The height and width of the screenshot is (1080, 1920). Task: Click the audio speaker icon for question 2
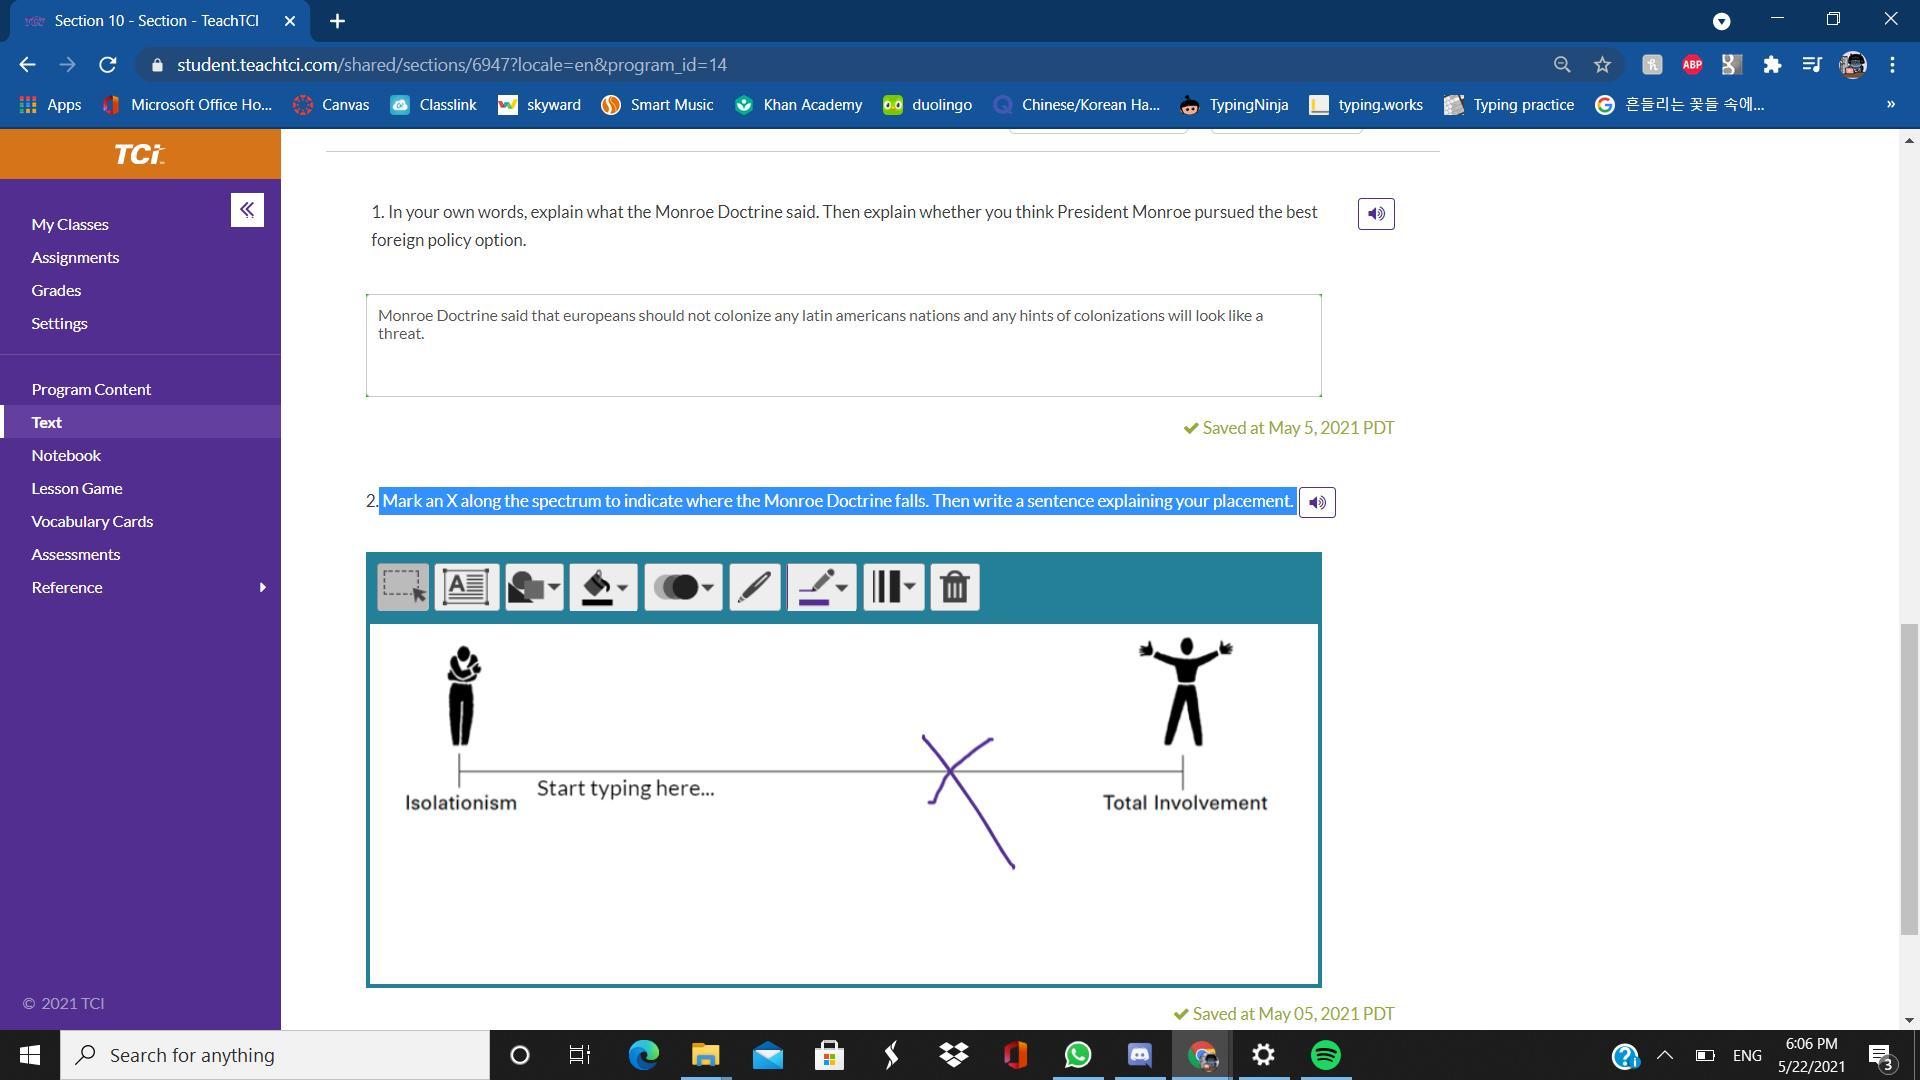[x=1316, y=501]
